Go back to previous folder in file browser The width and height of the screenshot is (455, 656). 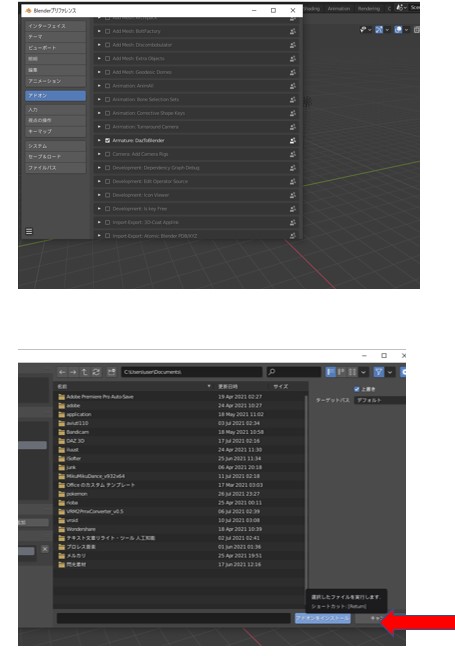62,372
